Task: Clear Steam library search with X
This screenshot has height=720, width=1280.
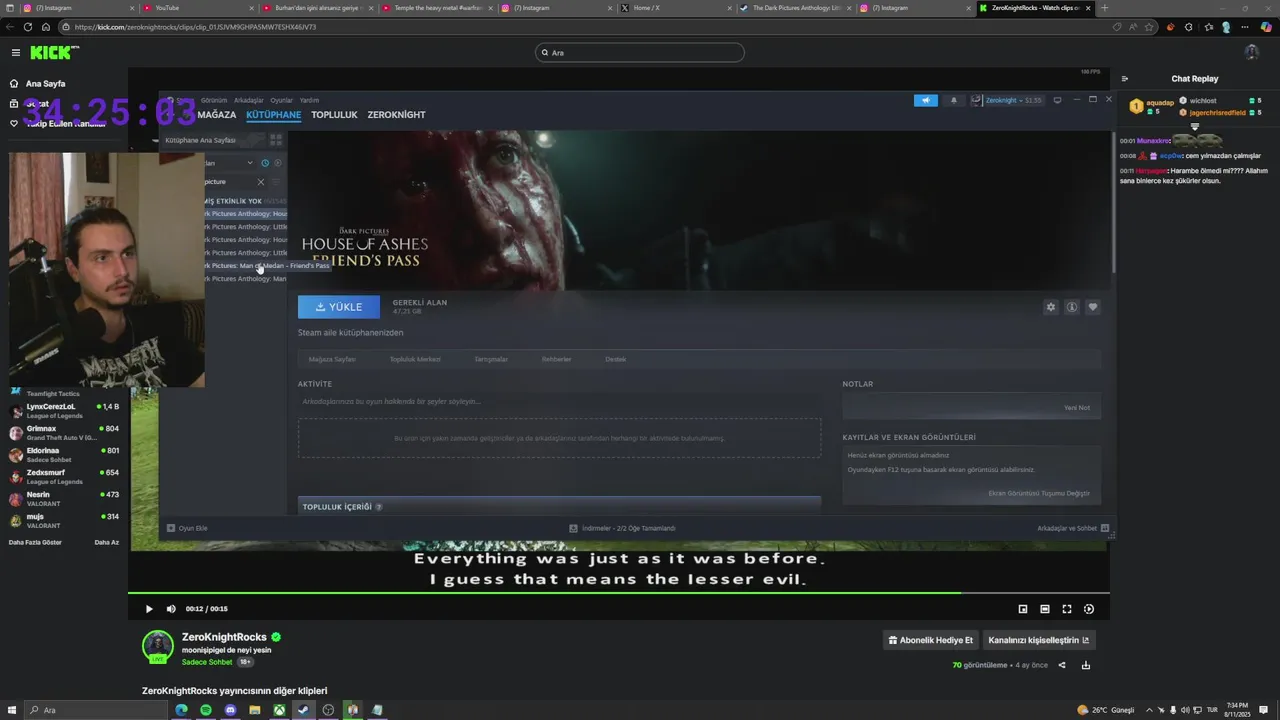Action: click(261, 182)
